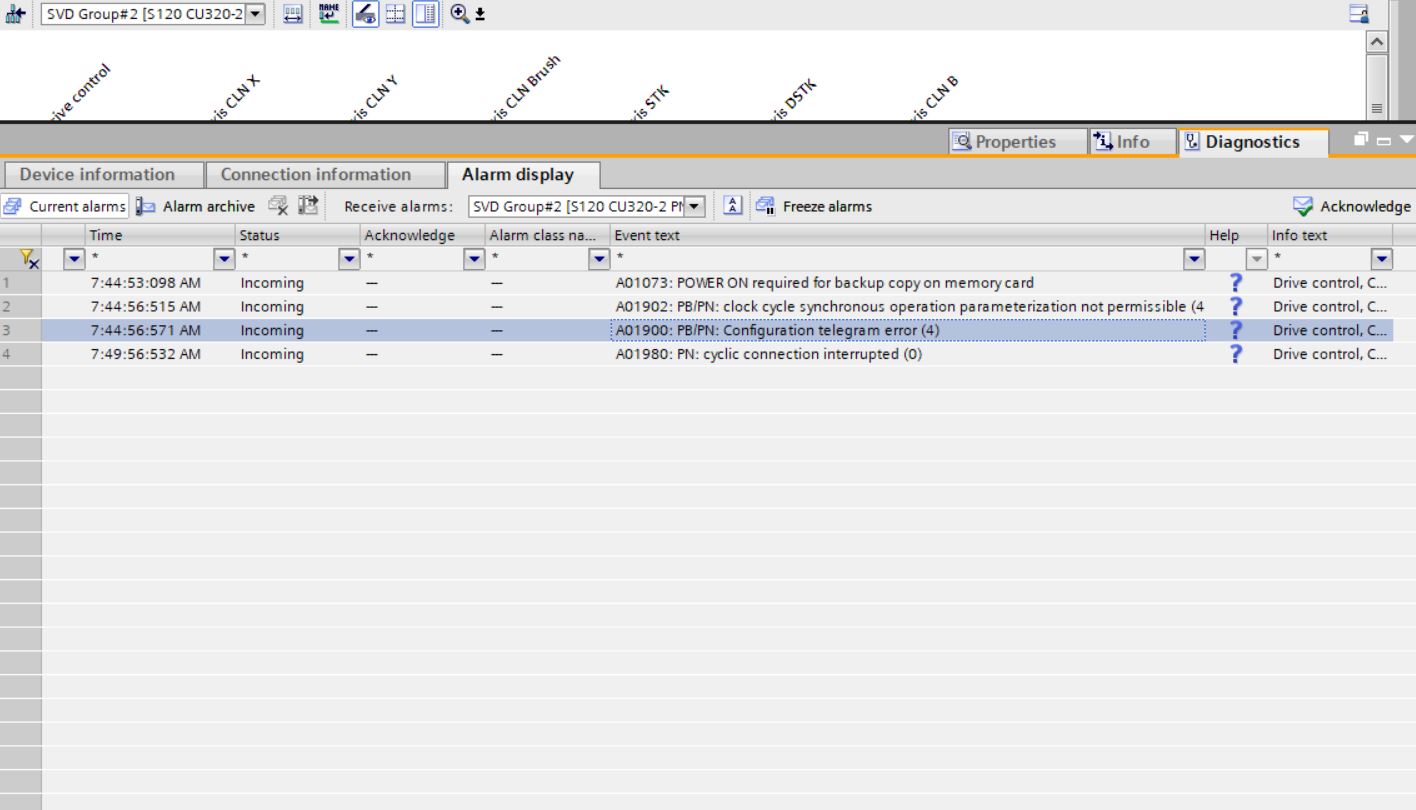The height and width of the screenshot is (810, 1416).
Task: Click the Acknowledge button
Action: [1352, 207]
